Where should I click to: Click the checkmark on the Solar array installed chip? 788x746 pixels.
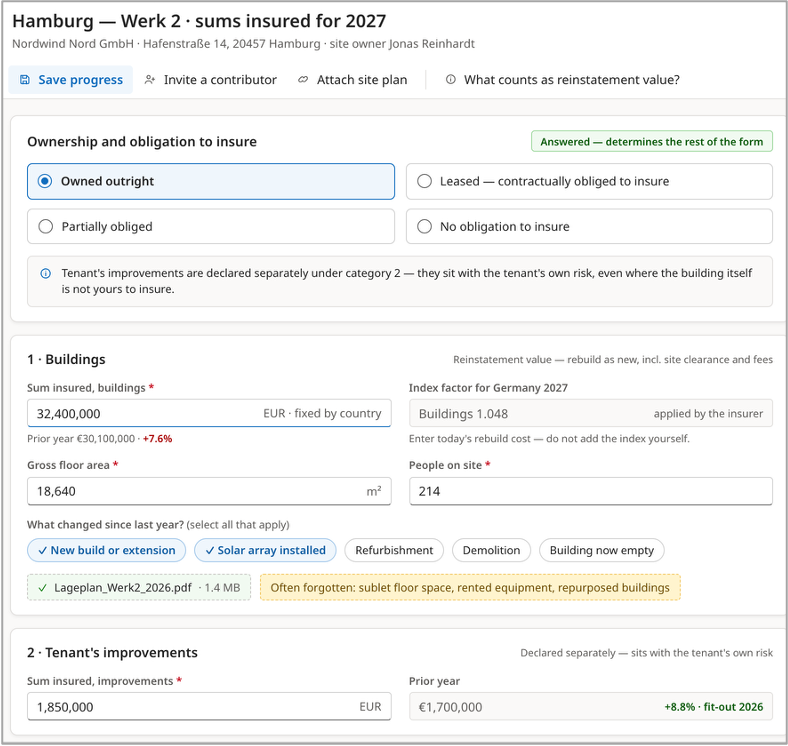[x=210, y=550]
